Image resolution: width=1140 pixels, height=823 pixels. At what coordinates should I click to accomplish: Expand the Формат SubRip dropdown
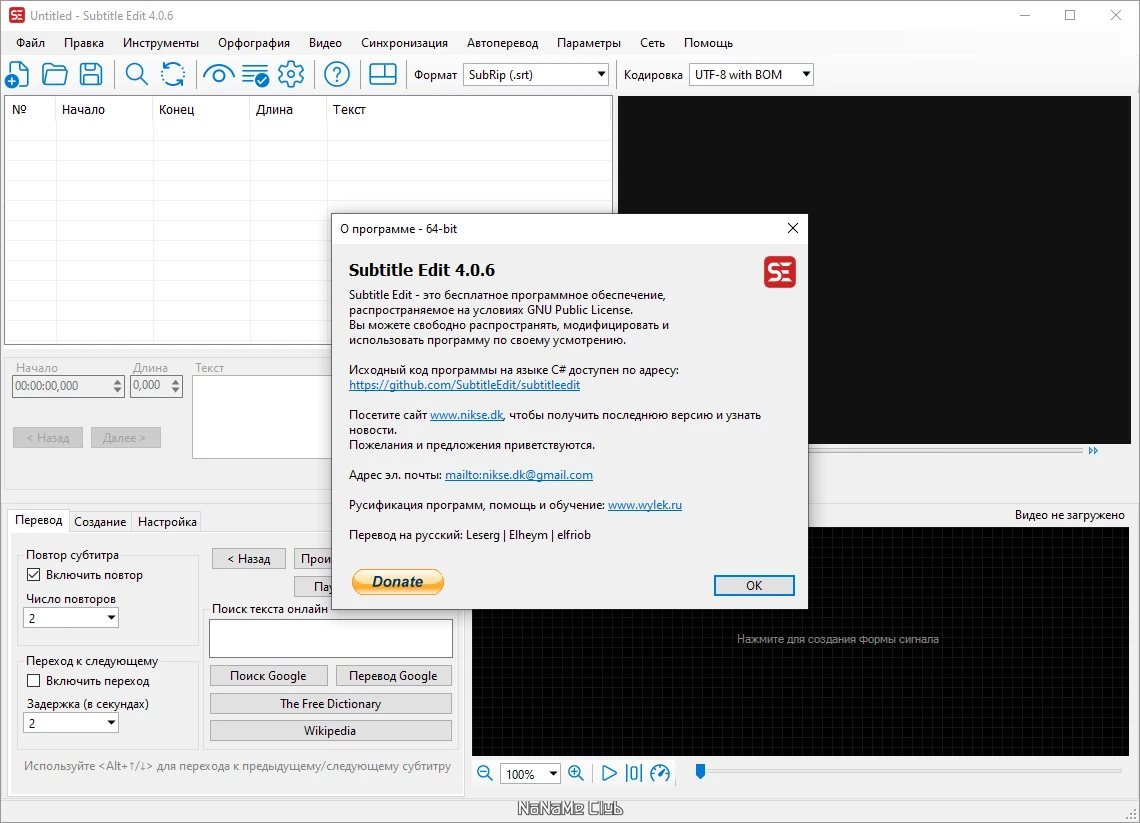[535, 74]
